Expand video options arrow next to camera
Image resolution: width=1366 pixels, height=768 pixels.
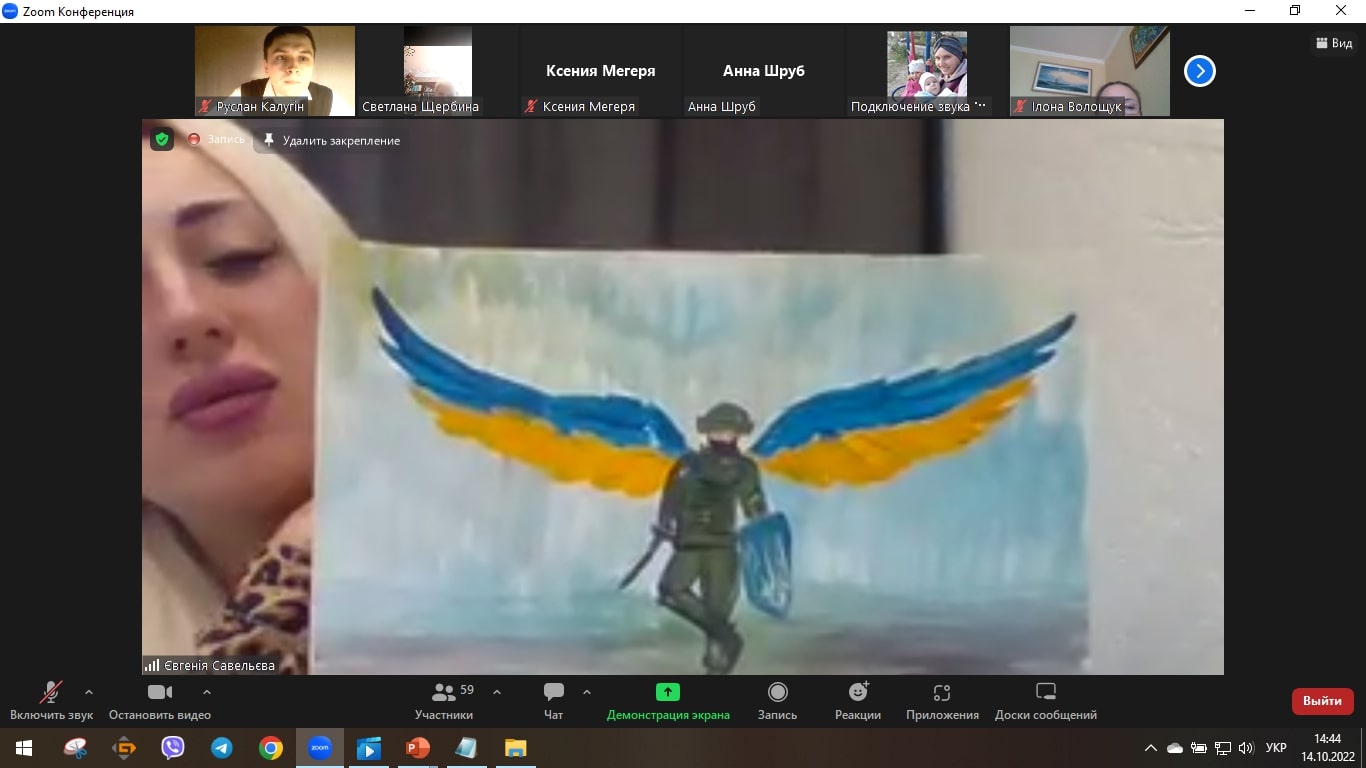coord(207,692)
